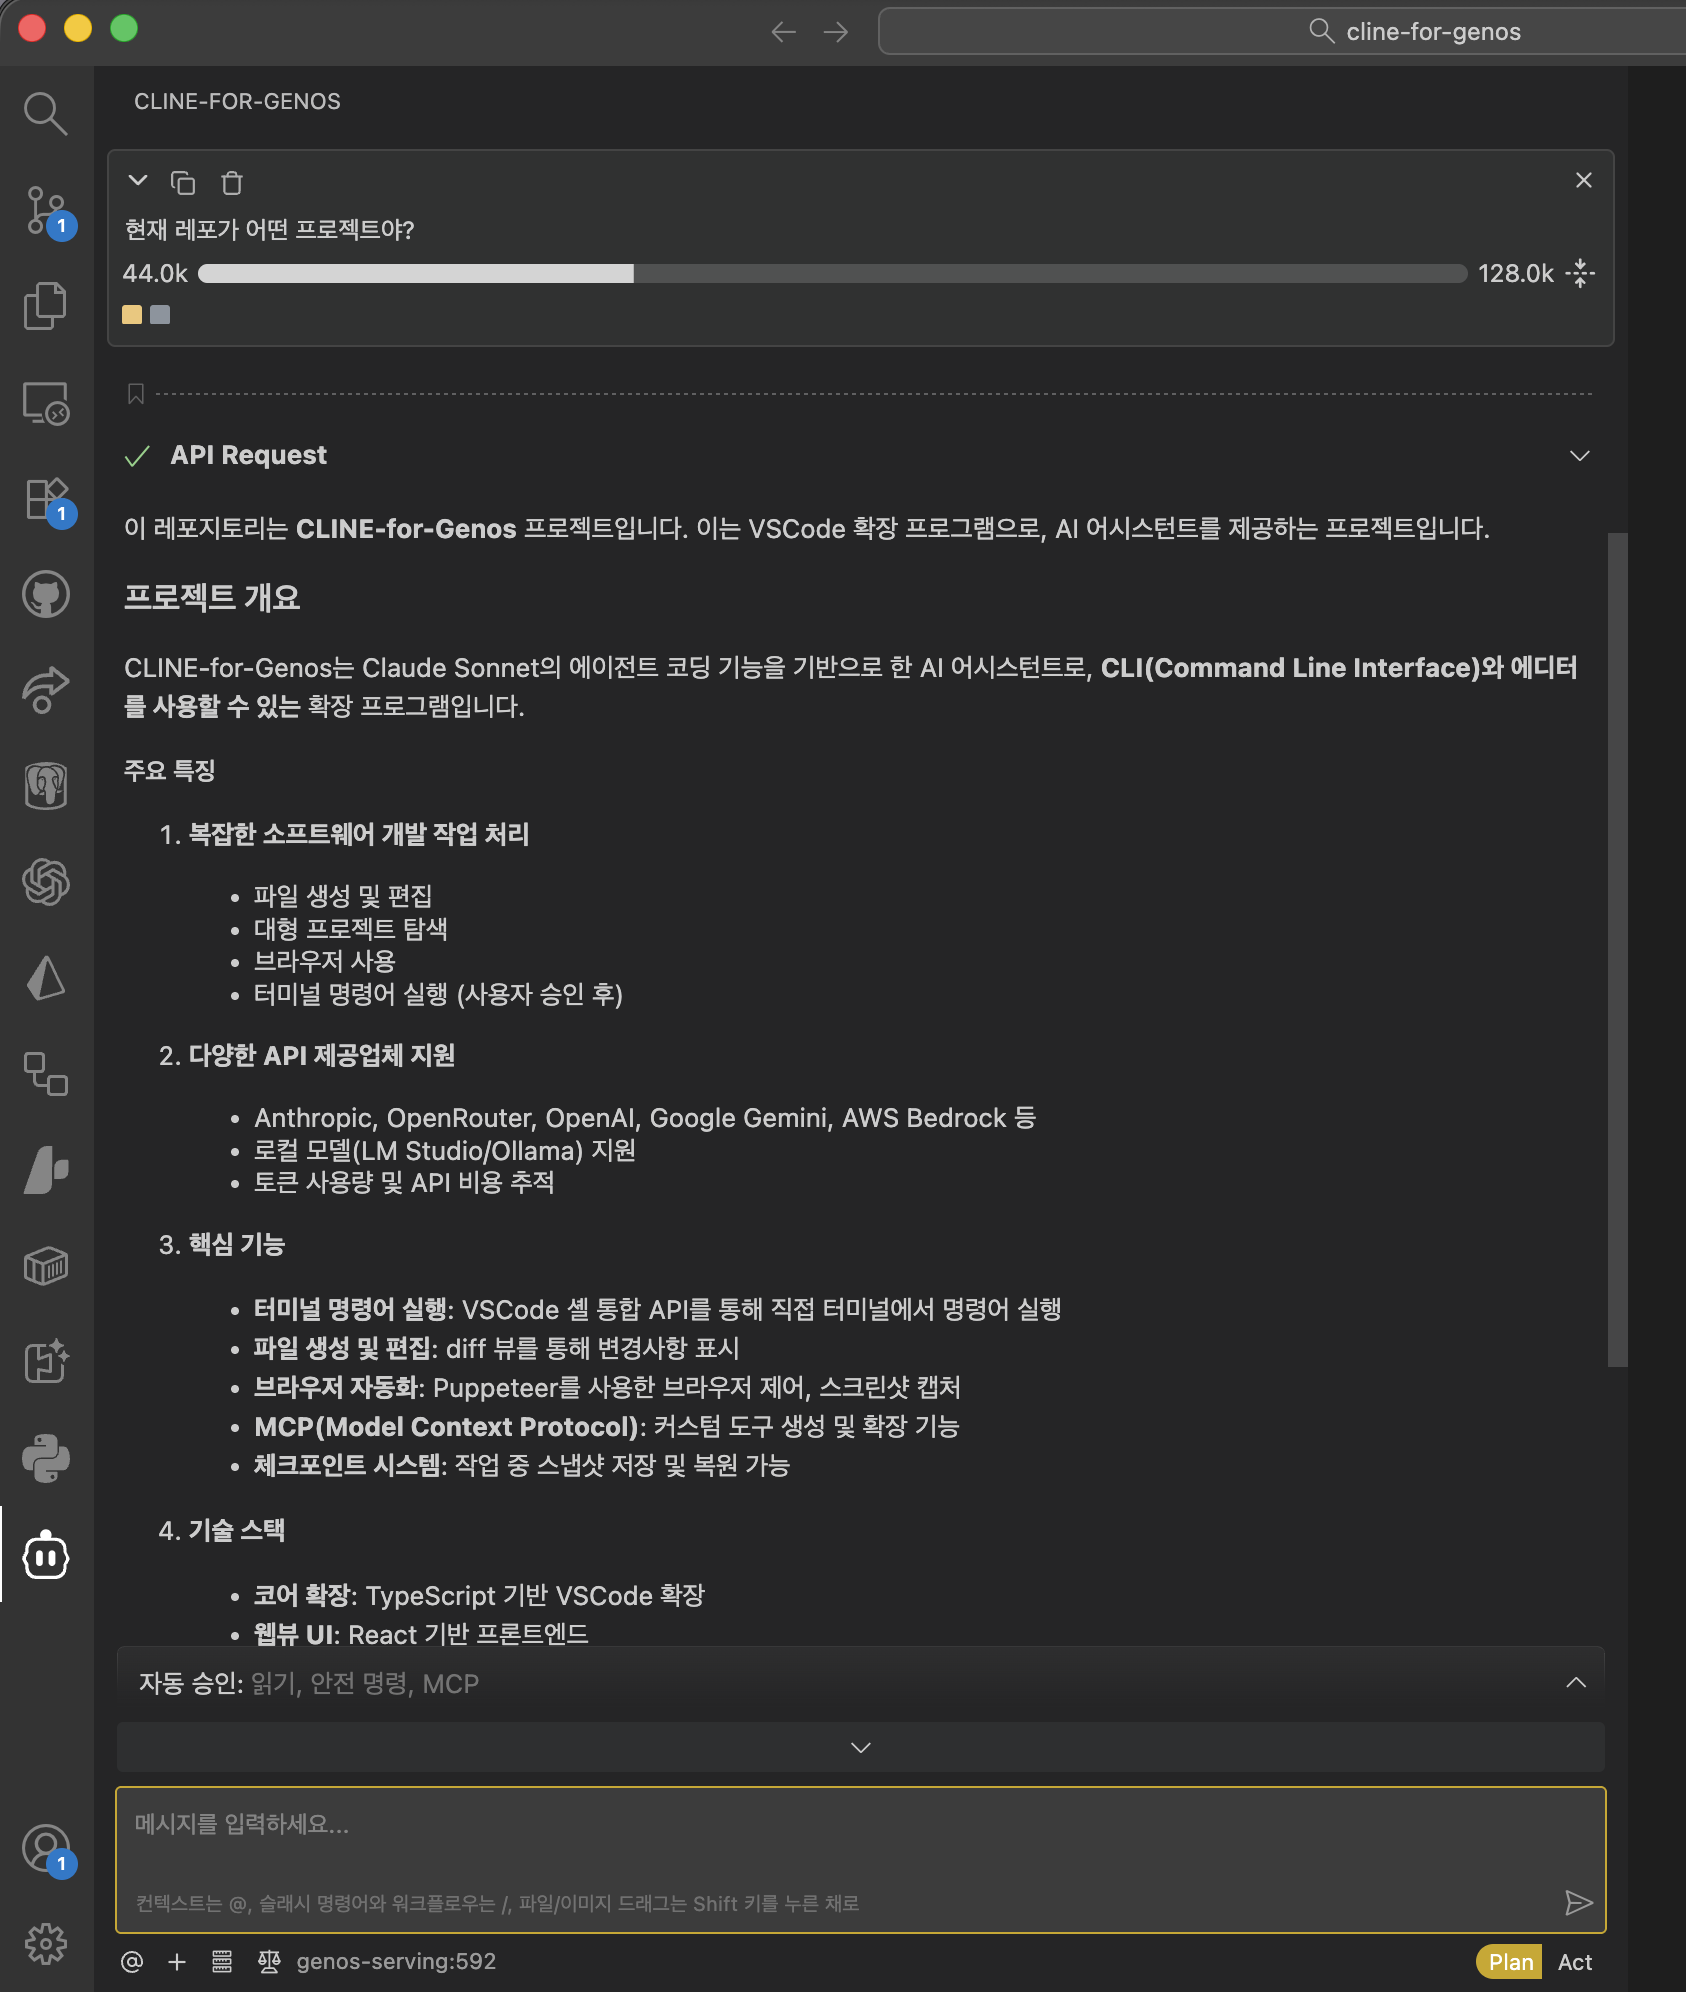
Task: Open the GitHub panel icon
Action: [45, 595]
